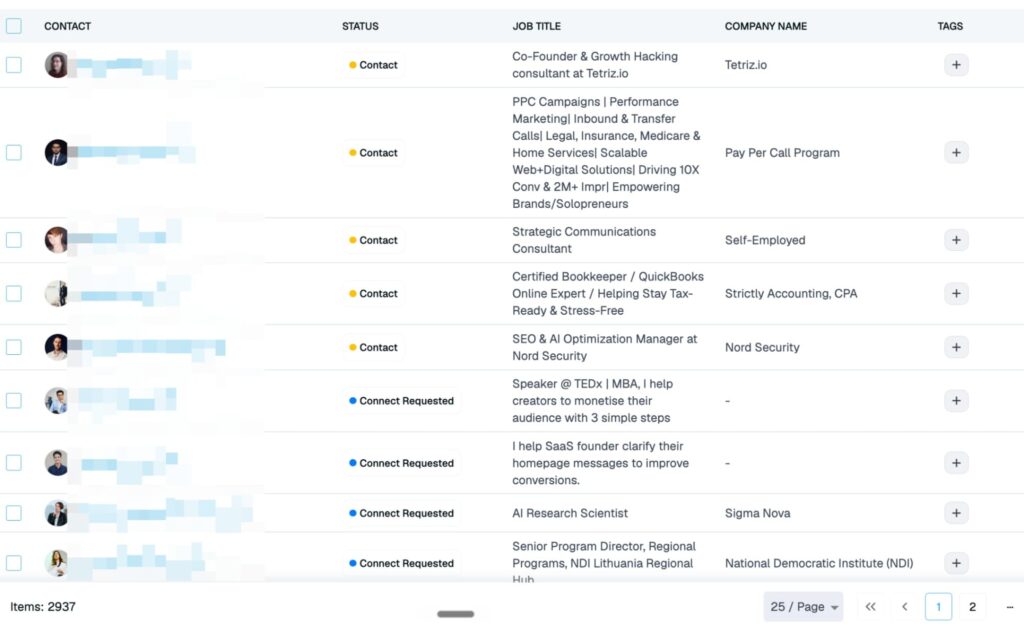Viewport: 1024px width, 624px height.
Task: Go to first page double-chevron icon
Action: 871,606
